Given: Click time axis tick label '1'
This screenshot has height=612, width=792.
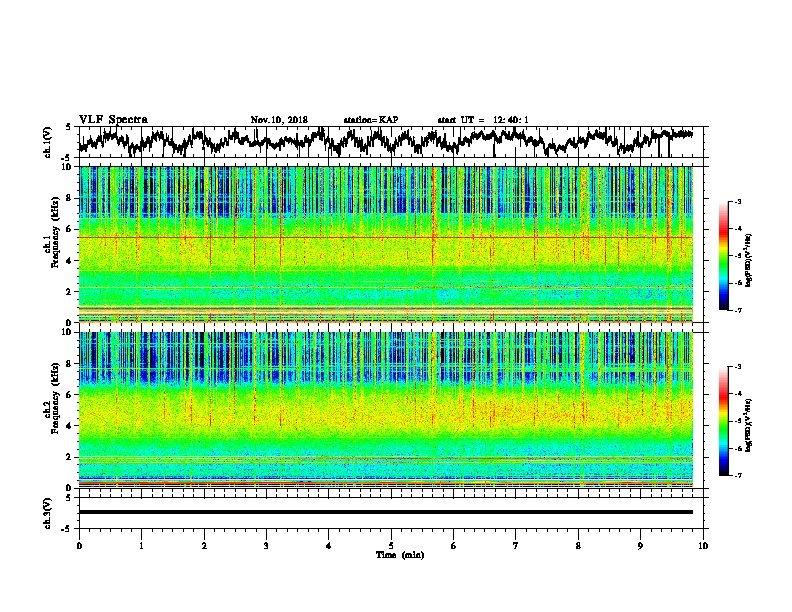Looking at the screenshot, I should pos(141,546).
